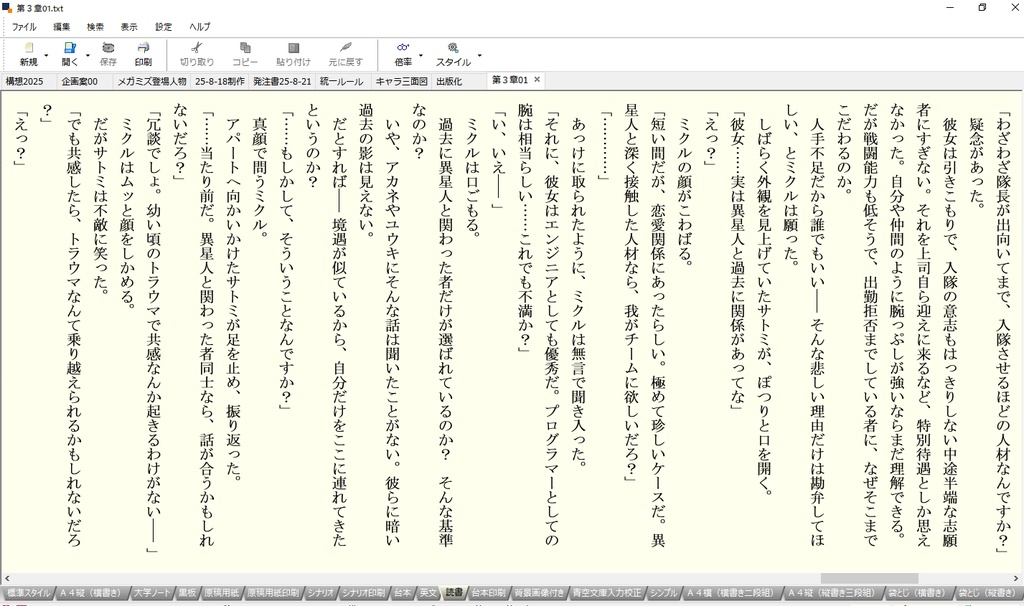1024x606 pixels.
Task: Select the 黒板 style tab
Action: click(187, 593)
